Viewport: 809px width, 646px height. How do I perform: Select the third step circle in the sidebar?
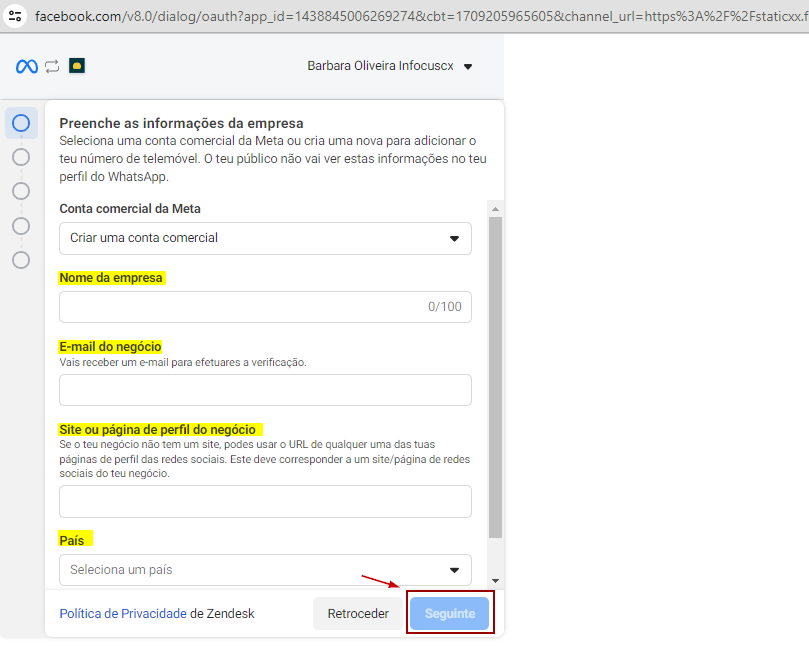click(21, 191)
